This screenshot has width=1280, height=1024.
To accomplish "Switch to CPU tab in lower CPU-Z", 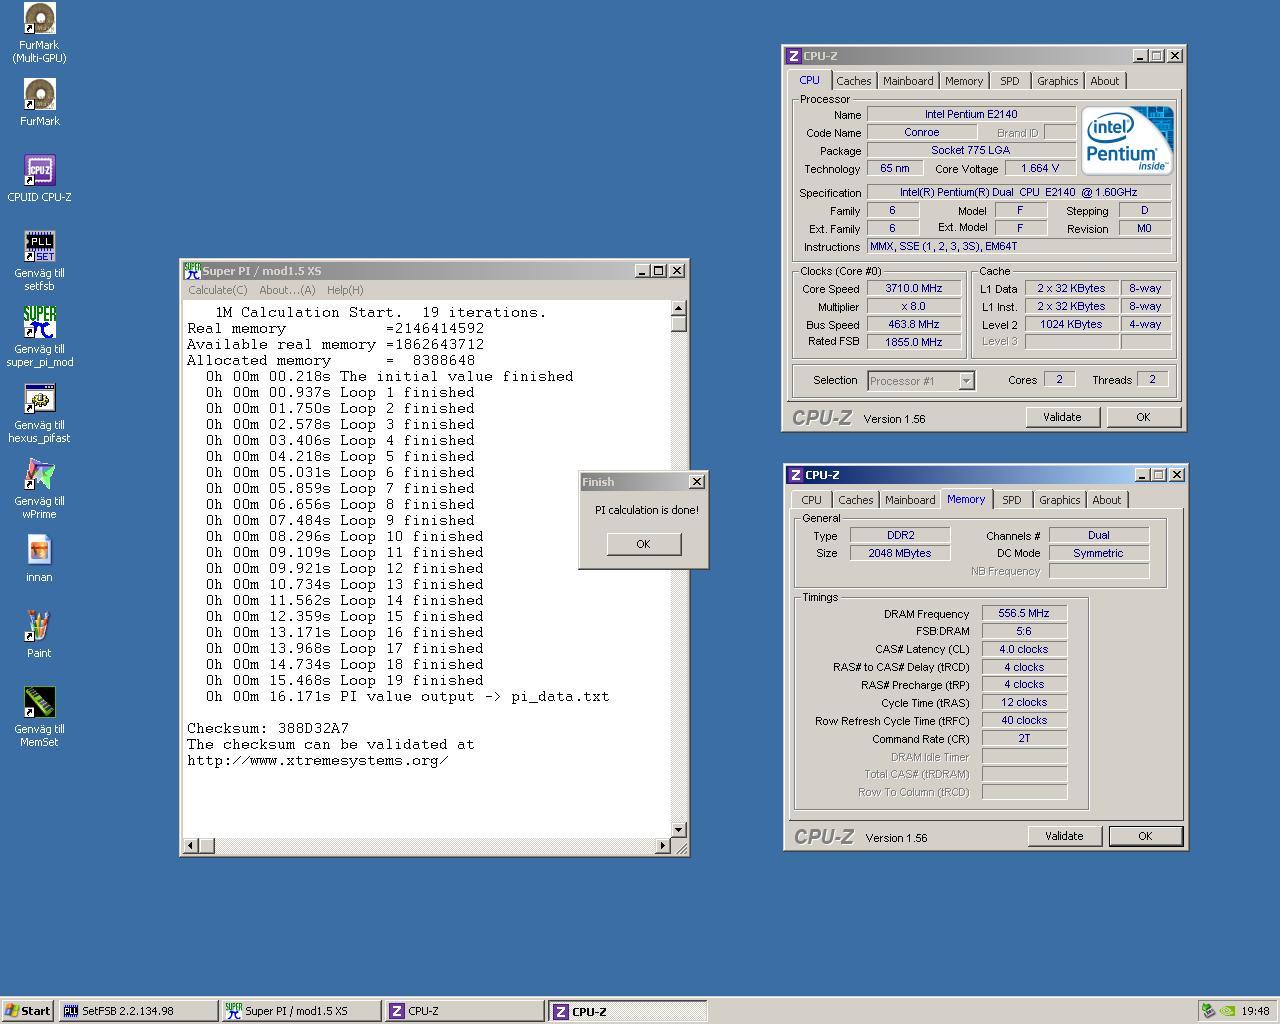I will click(811, 500).
